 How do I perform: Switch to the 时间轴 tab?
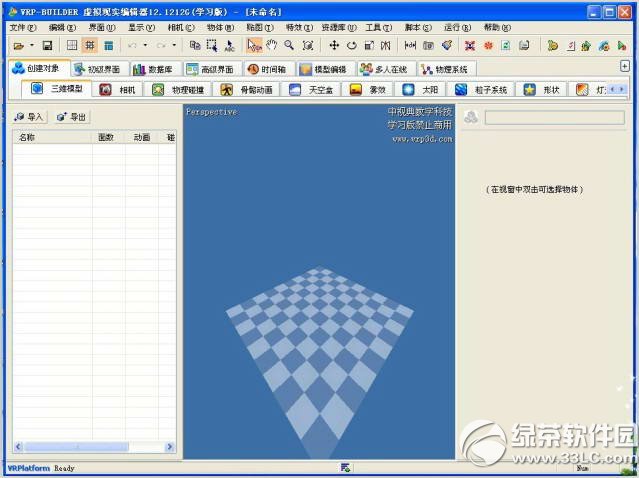(268, 69)
